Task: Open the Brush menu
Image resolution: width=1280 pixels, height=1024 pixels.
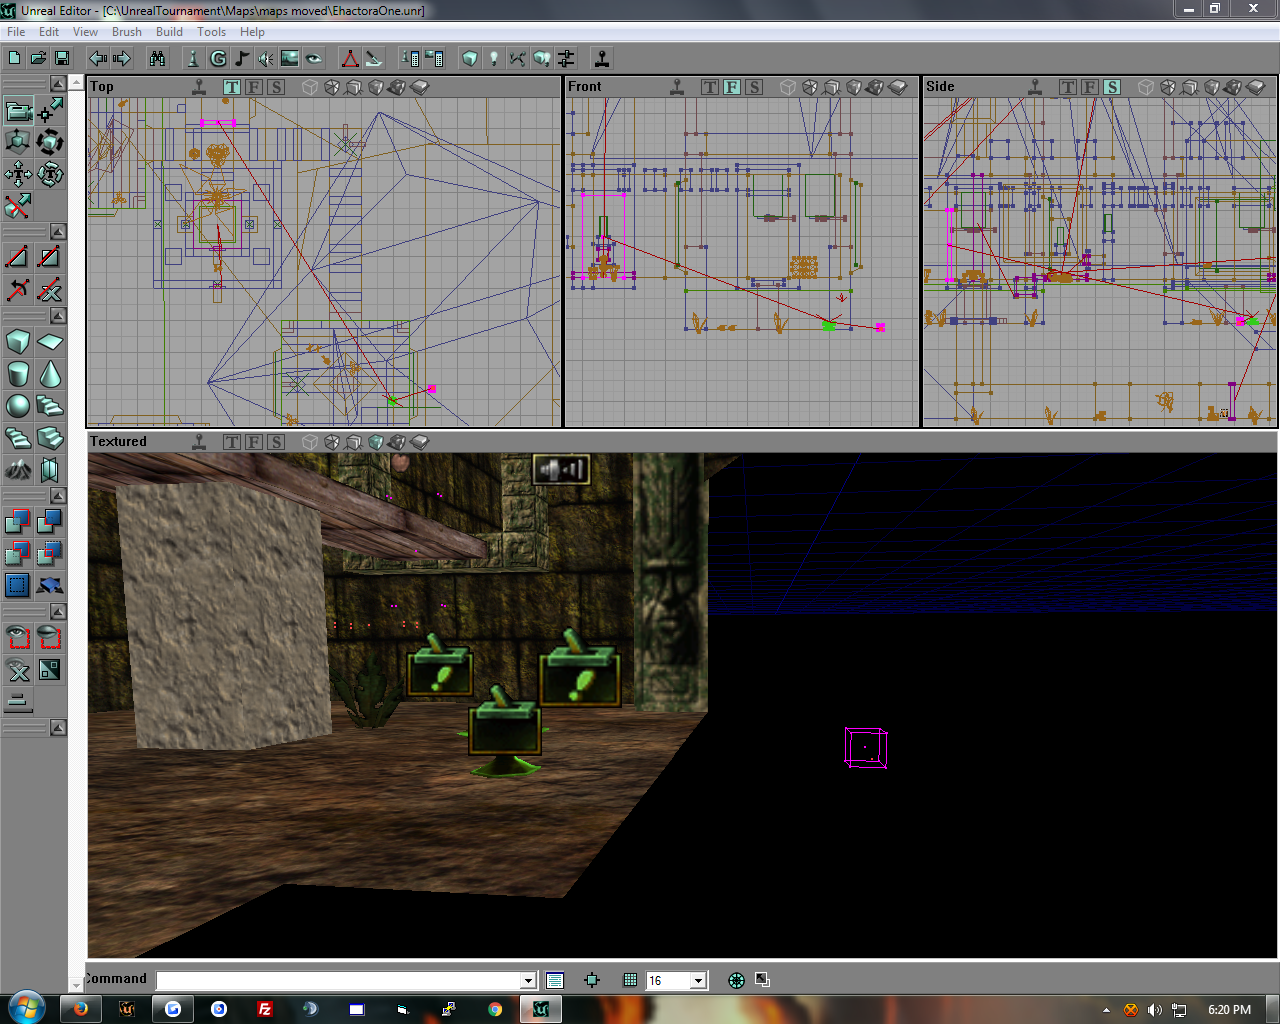Action: (126, 32)
